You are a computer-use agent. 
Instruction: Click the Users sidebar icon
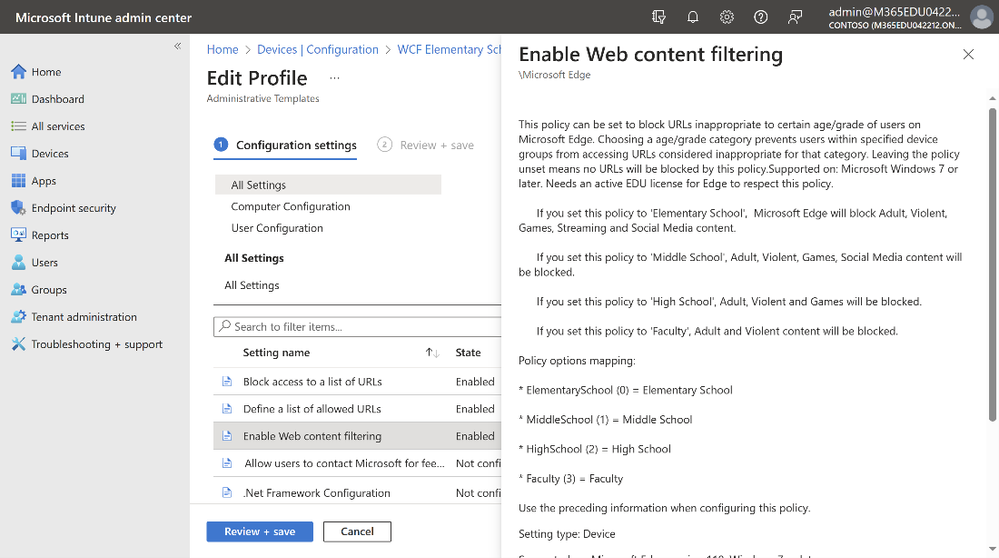[18, 262]
